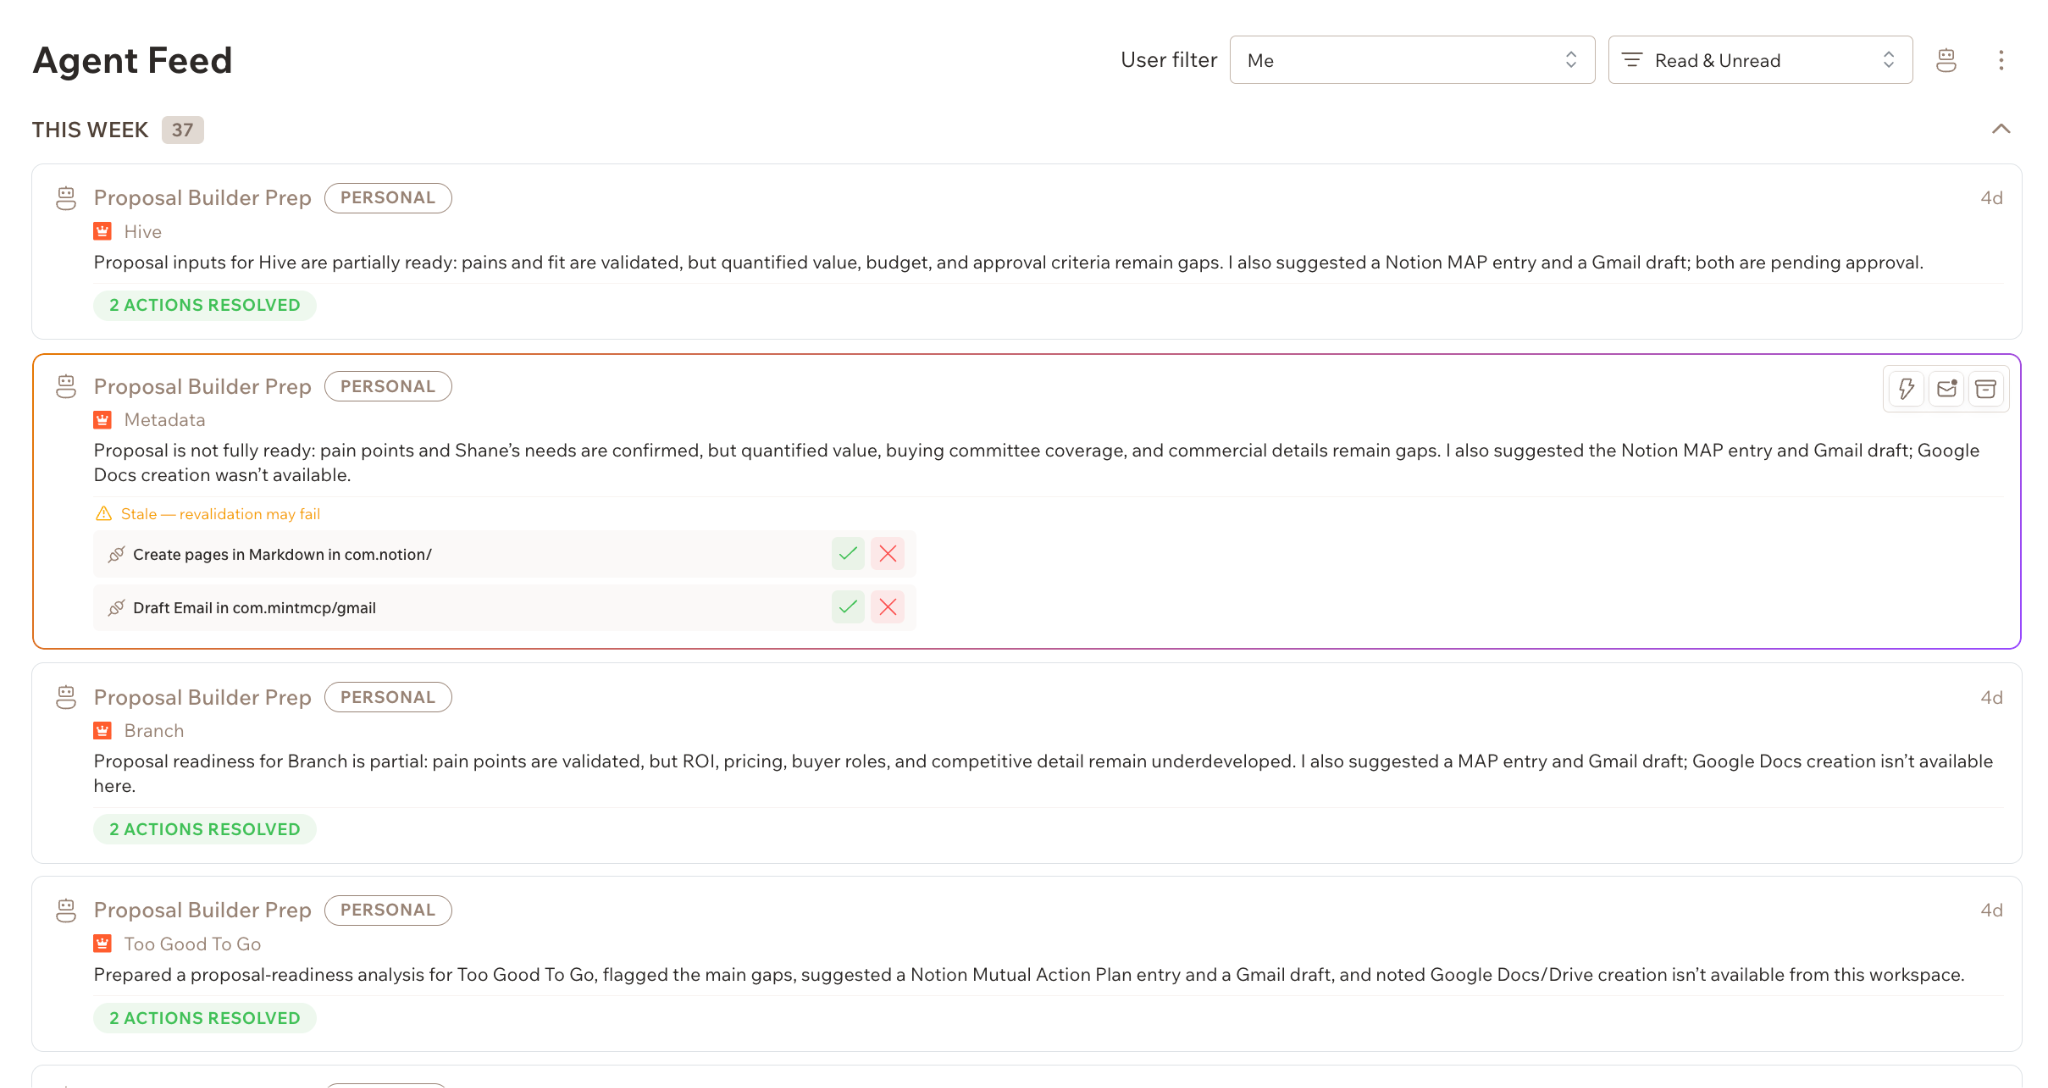Image resolution: width=2048 pixels, height=1088 pixels.
Task: Open the User filter Me dropdown
Action: pyautogui.click(x=1412, y=60)
